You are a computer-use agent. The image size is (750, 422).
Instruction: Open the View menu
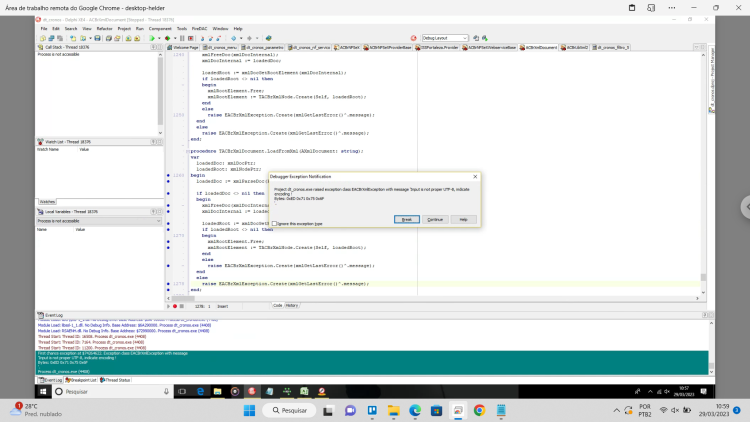87,29
